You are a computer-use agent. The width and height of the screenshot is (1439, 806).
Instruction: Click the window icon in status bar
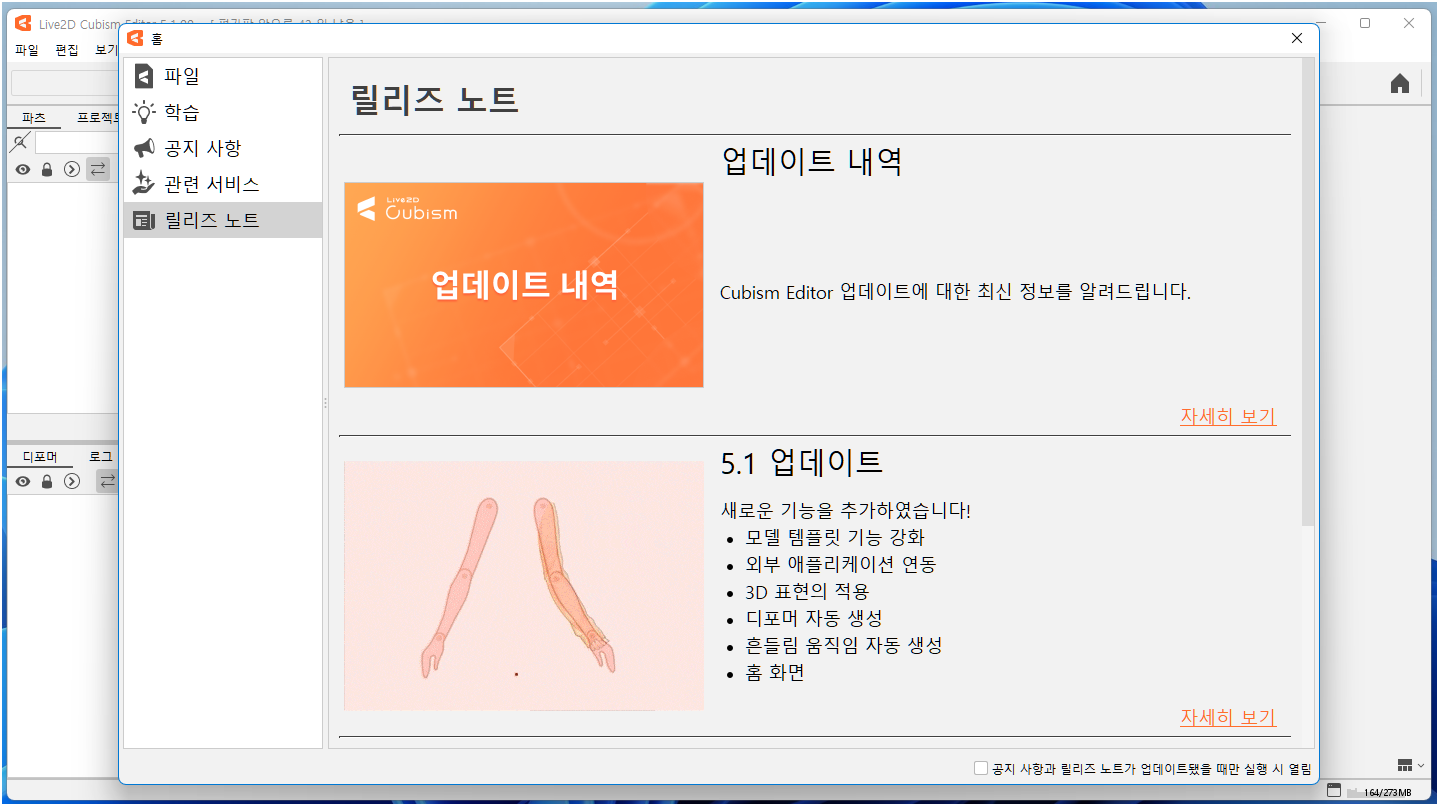click(1333, 791)
